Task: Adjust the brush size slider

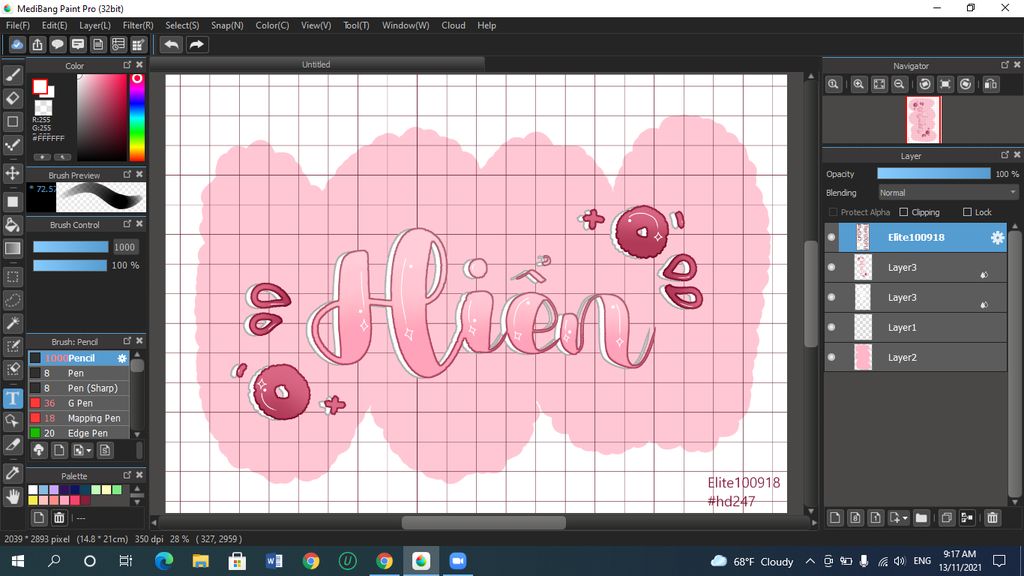Action: point(71,247)
